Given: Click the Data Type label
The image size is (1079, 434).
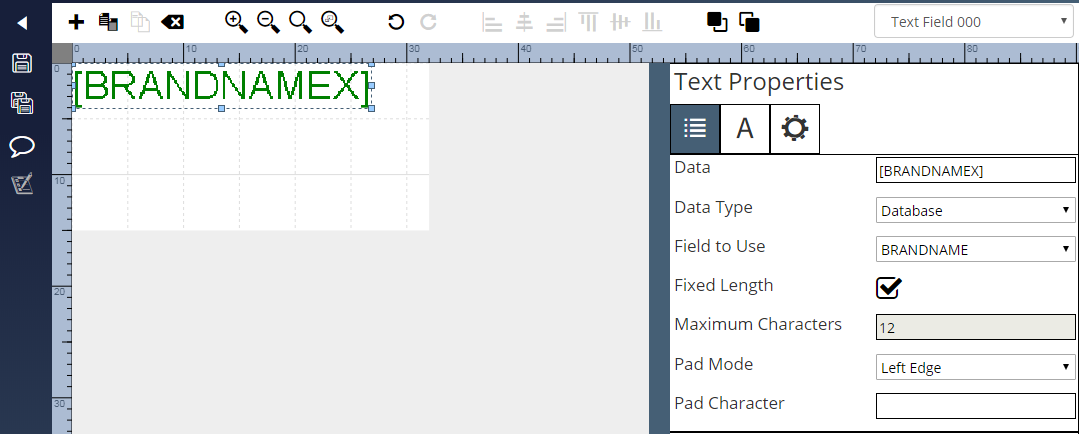Looking at the screenshot, I should point(714,208).
